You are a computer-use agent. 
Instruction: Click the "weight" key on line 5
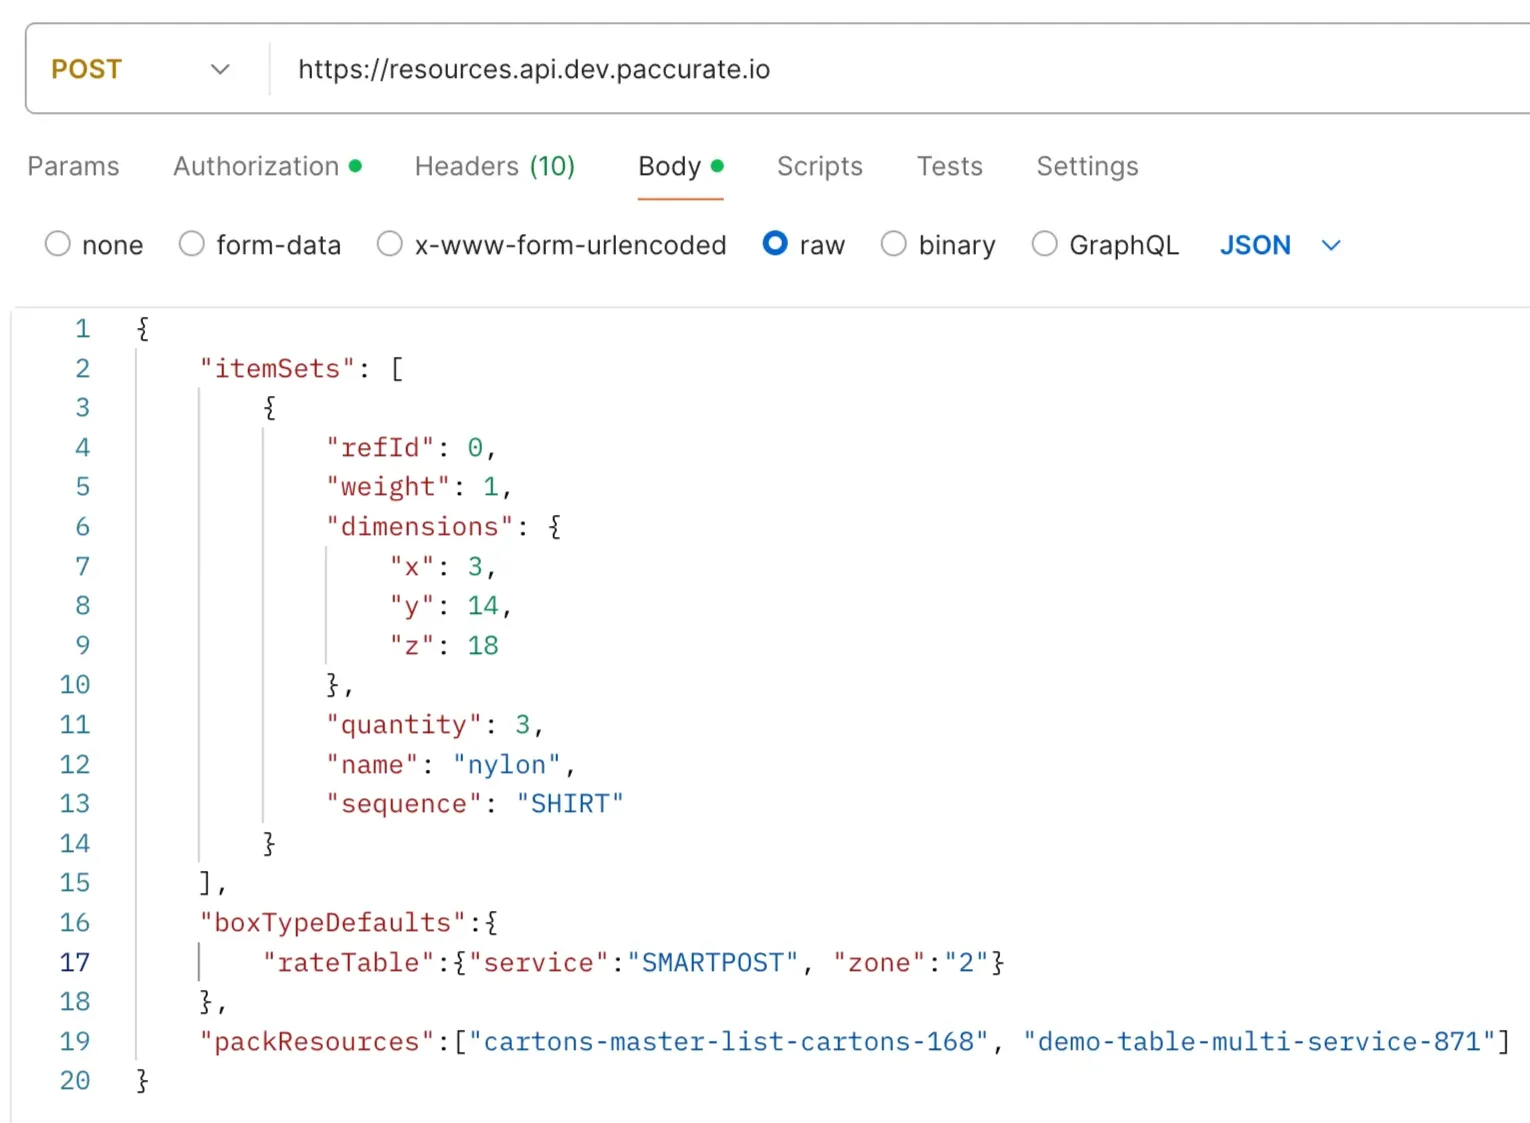click(x=388, y=487)
